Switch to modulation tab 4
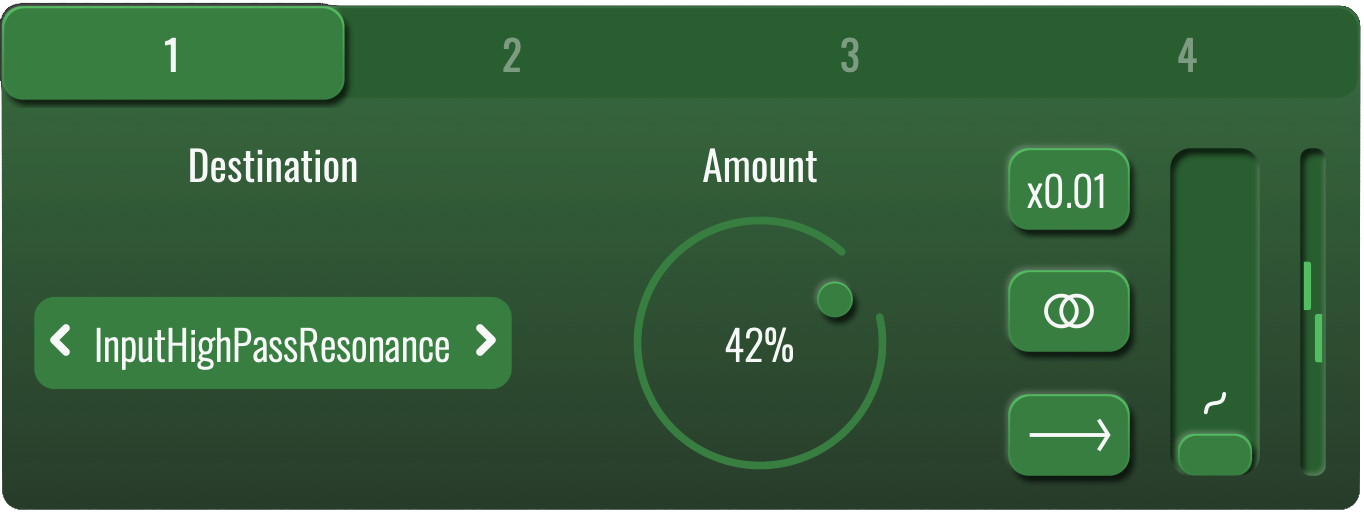 1187,56
